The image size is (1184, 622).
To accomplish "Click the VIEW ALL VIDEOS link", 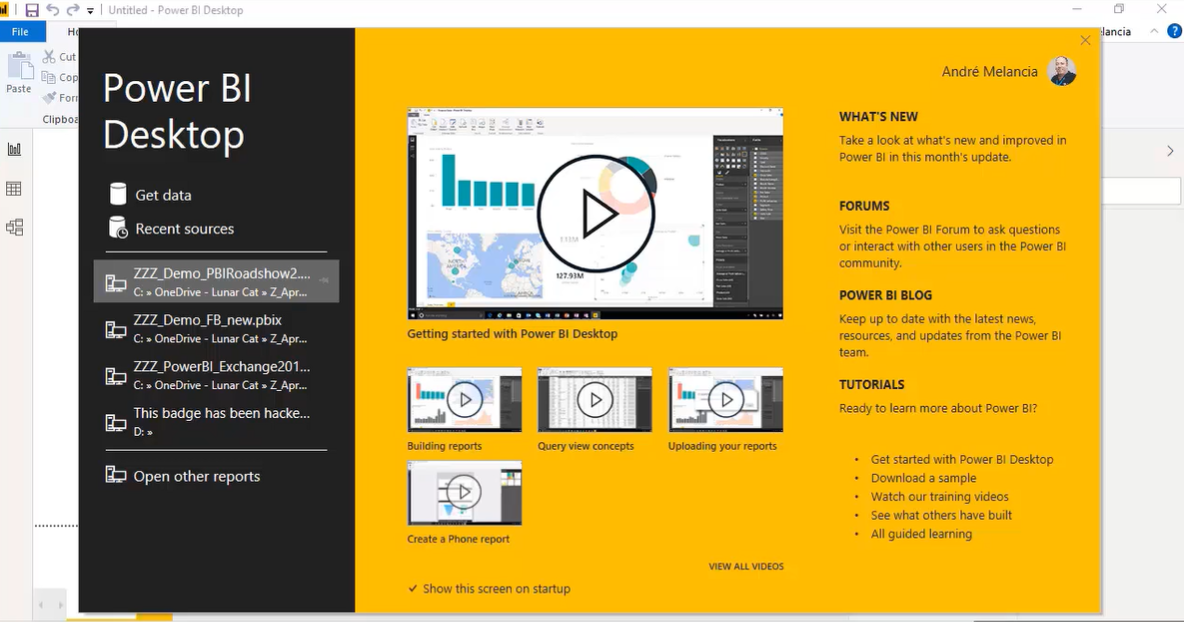I will click(746, 566).
